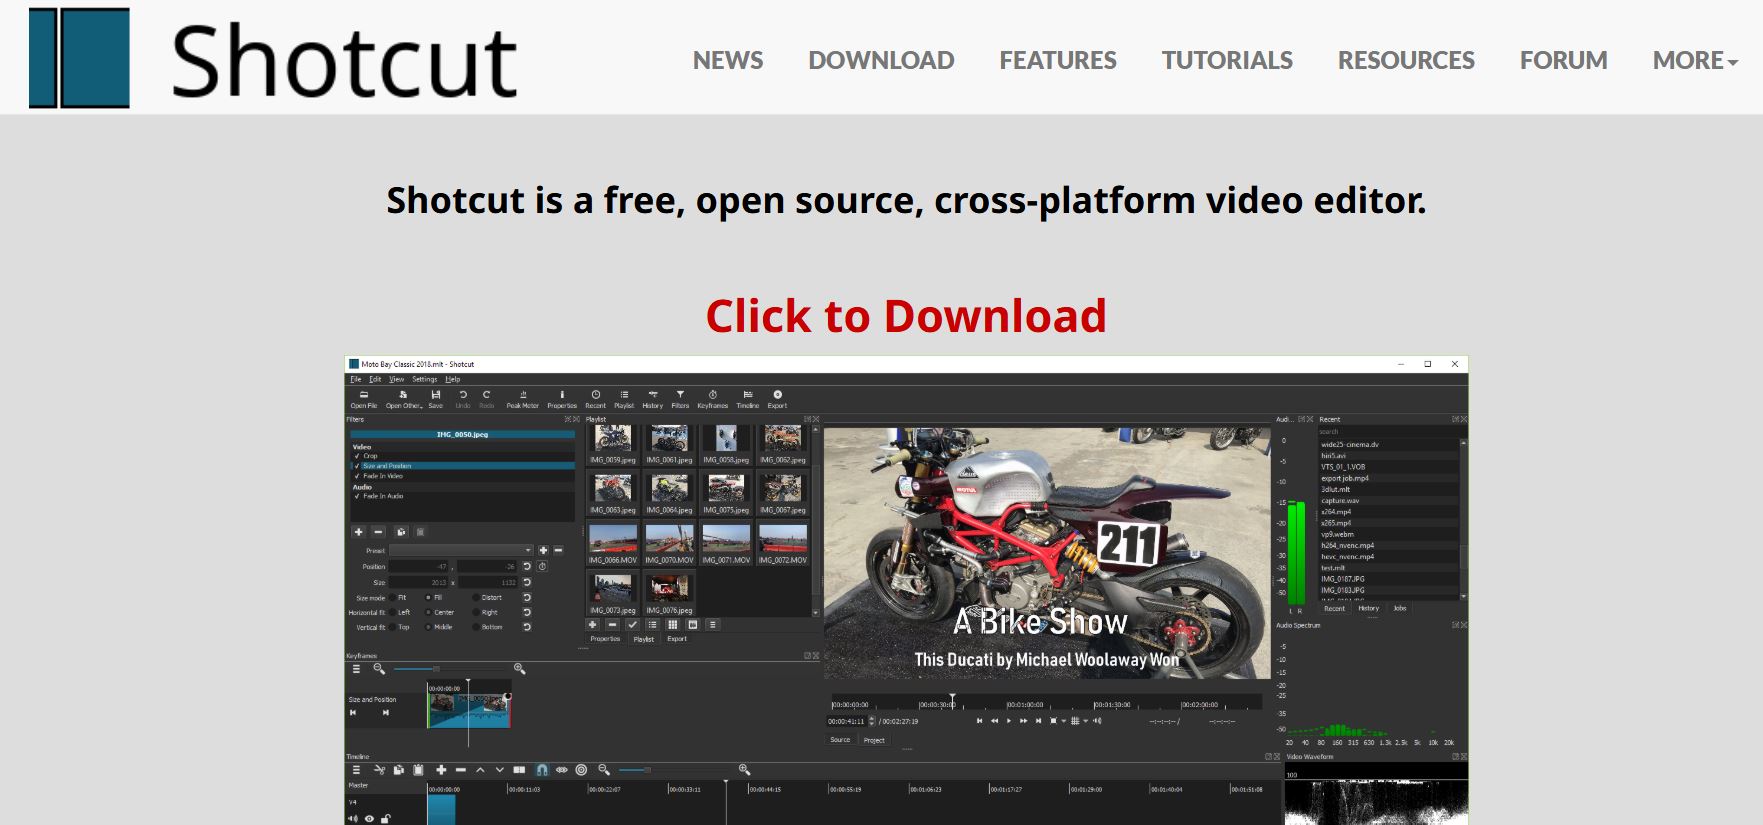Toggle the Crop filter checkbox

(x=357, y=456)
